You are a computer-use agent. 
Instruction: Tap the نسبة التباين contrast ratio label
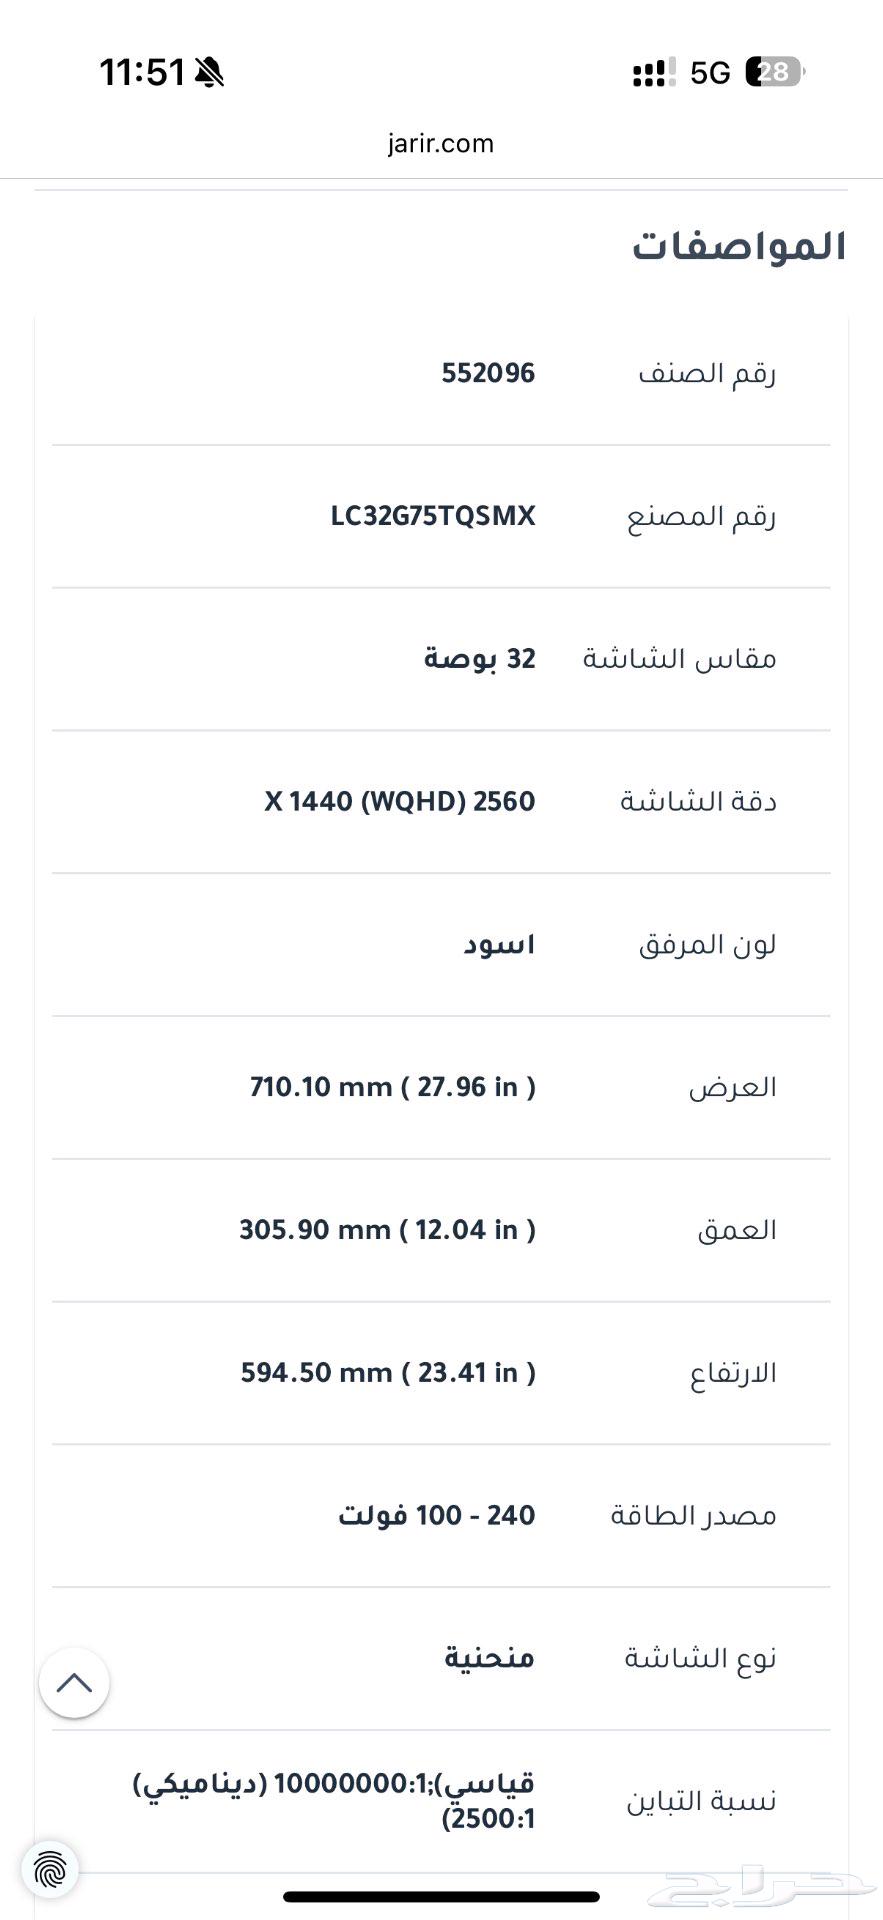click(x=701, y=1802)
